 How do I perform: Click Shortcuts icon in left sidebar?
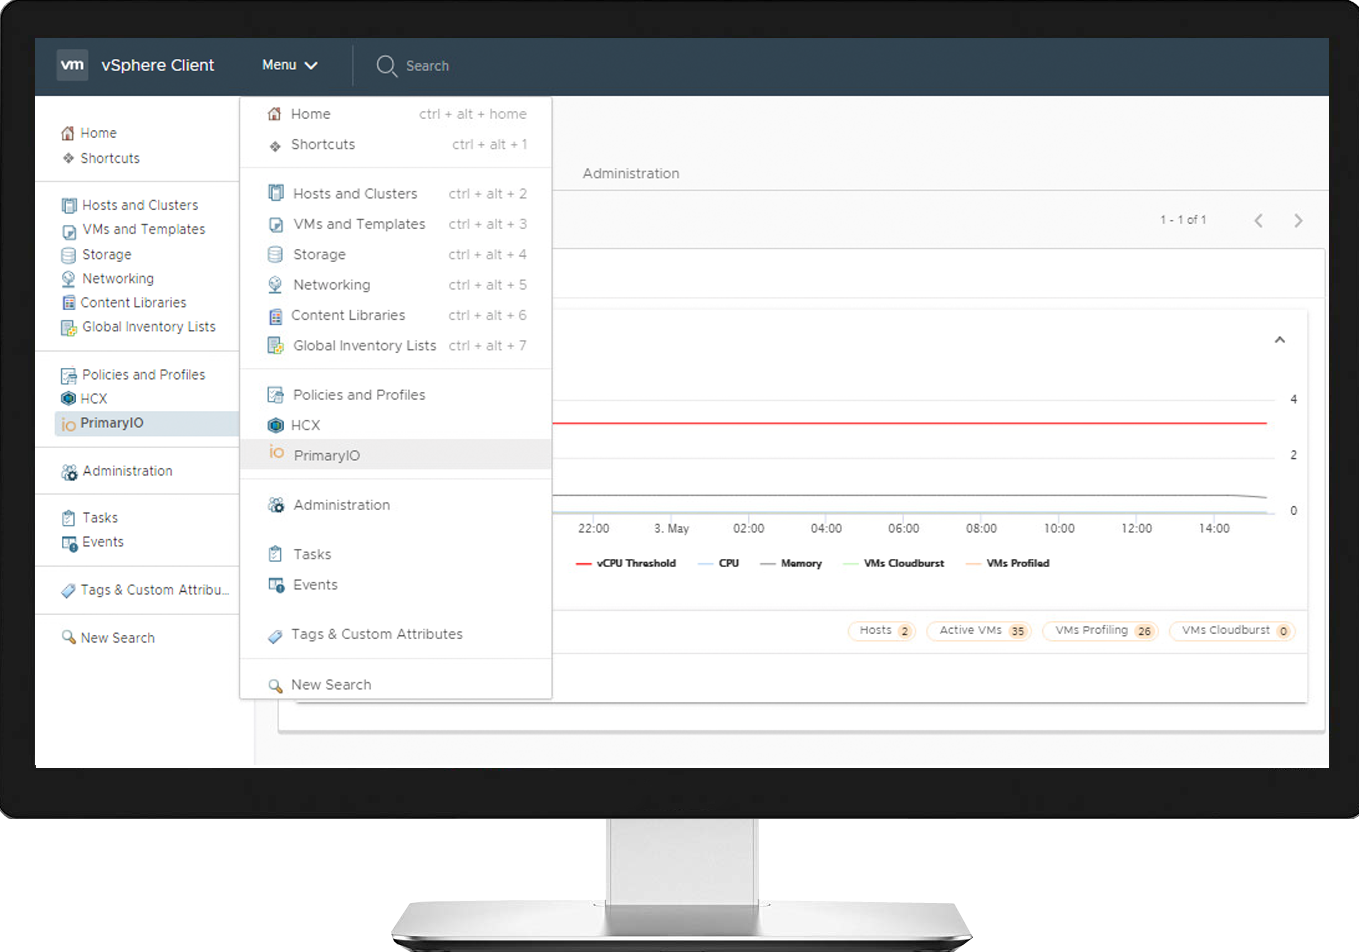(x=68, y=158)
